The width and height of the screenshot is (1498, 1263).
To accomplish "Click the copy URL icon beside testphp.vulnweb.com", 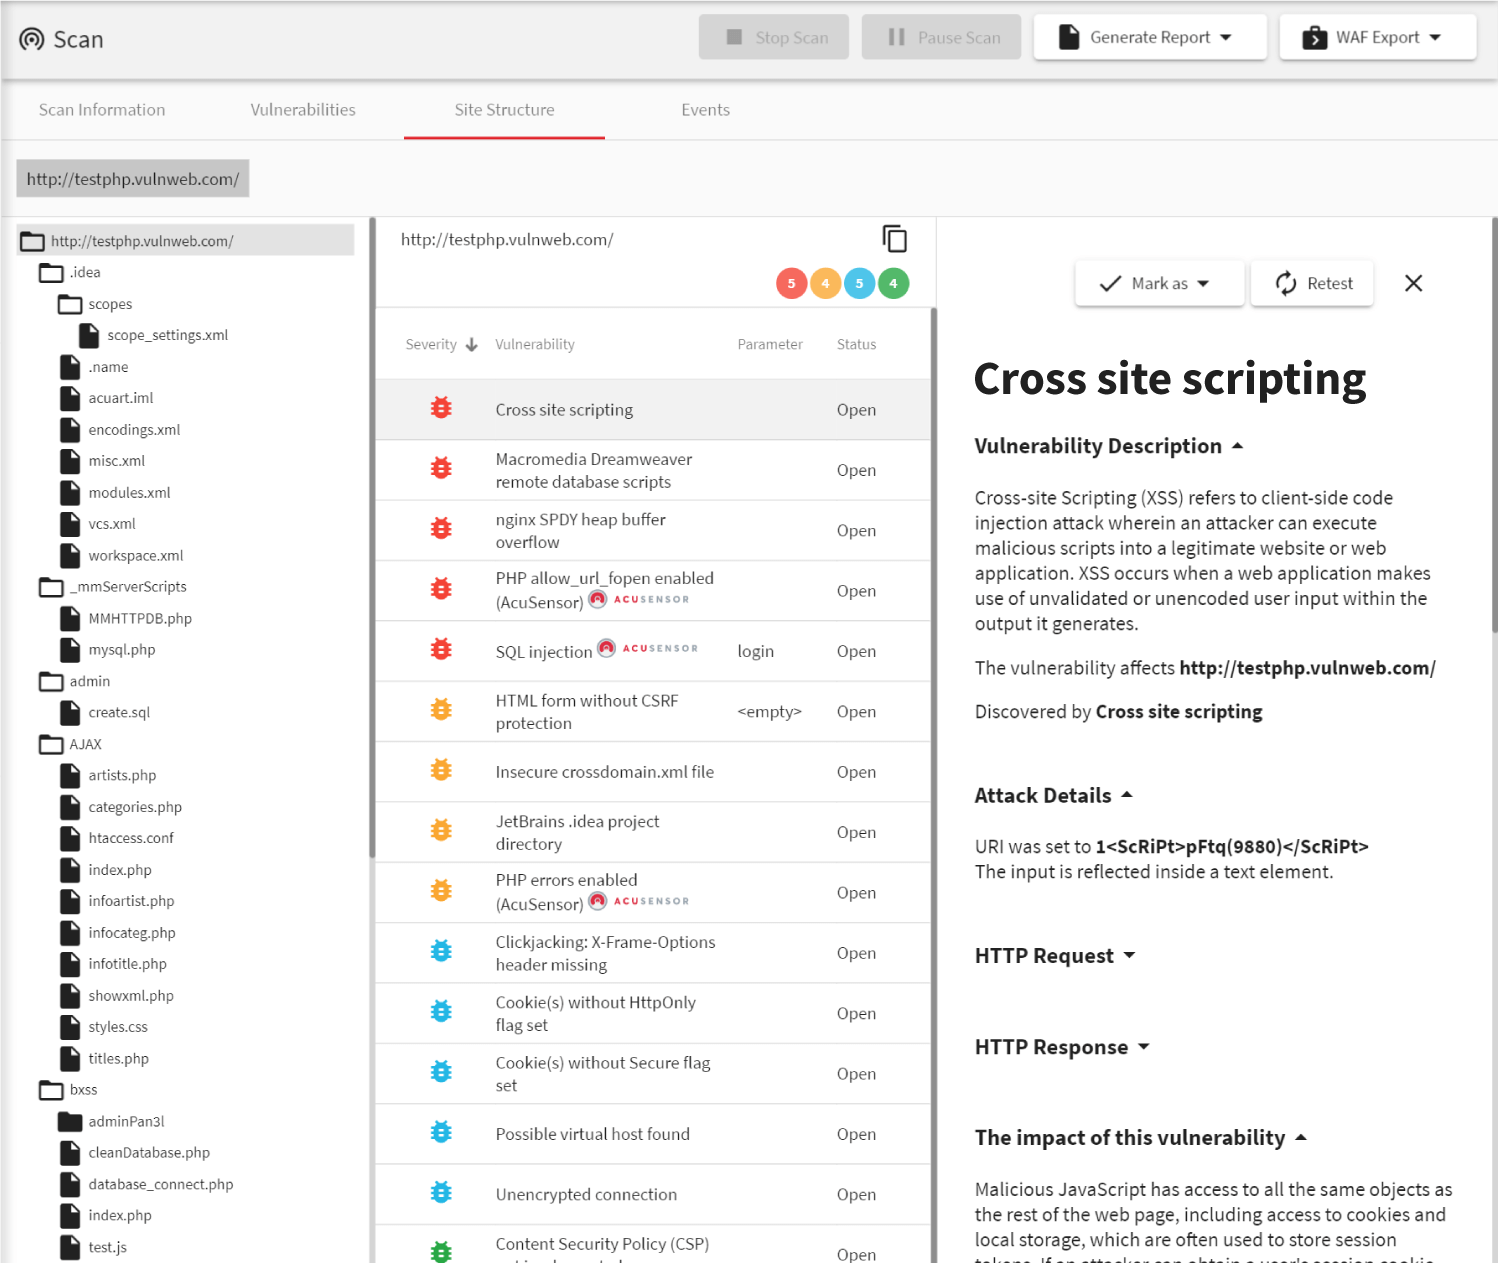I will click(894, 239).
